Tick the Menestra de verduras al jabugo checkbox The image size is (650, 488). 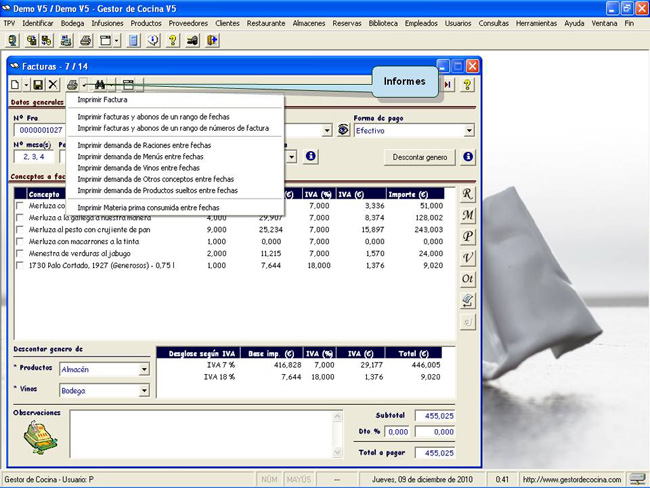click(x=20, y=254)
